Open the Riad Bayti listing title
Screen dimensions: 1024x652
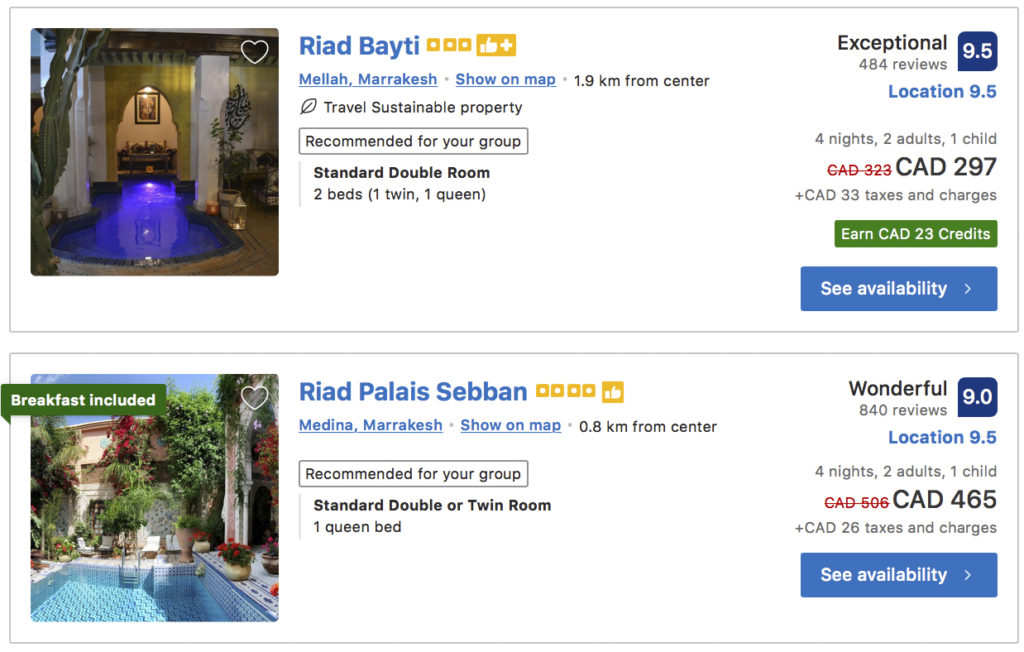pos(359,45)
